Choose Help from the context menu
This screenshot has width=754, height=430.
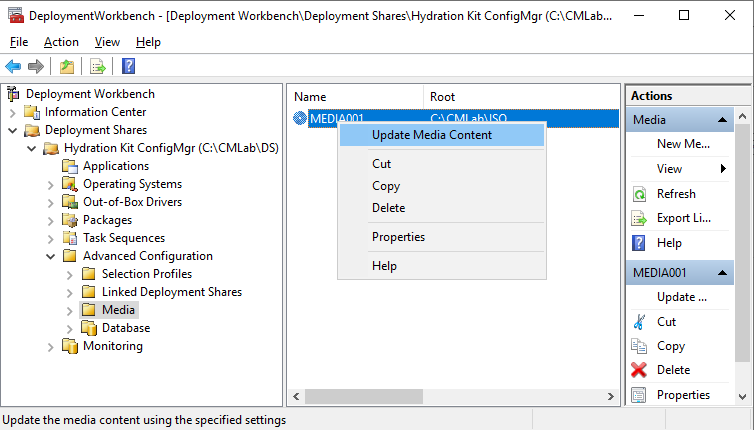(x=442, y=266)
